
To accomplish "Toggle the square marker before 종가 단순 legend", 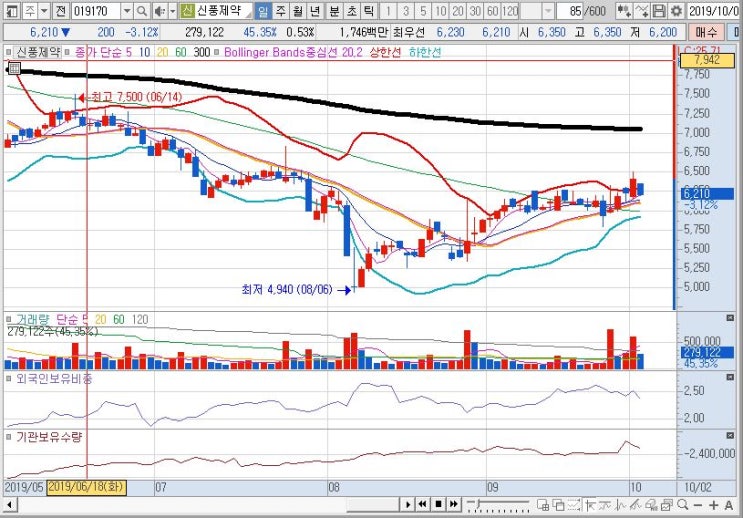I will click(67, 52).
